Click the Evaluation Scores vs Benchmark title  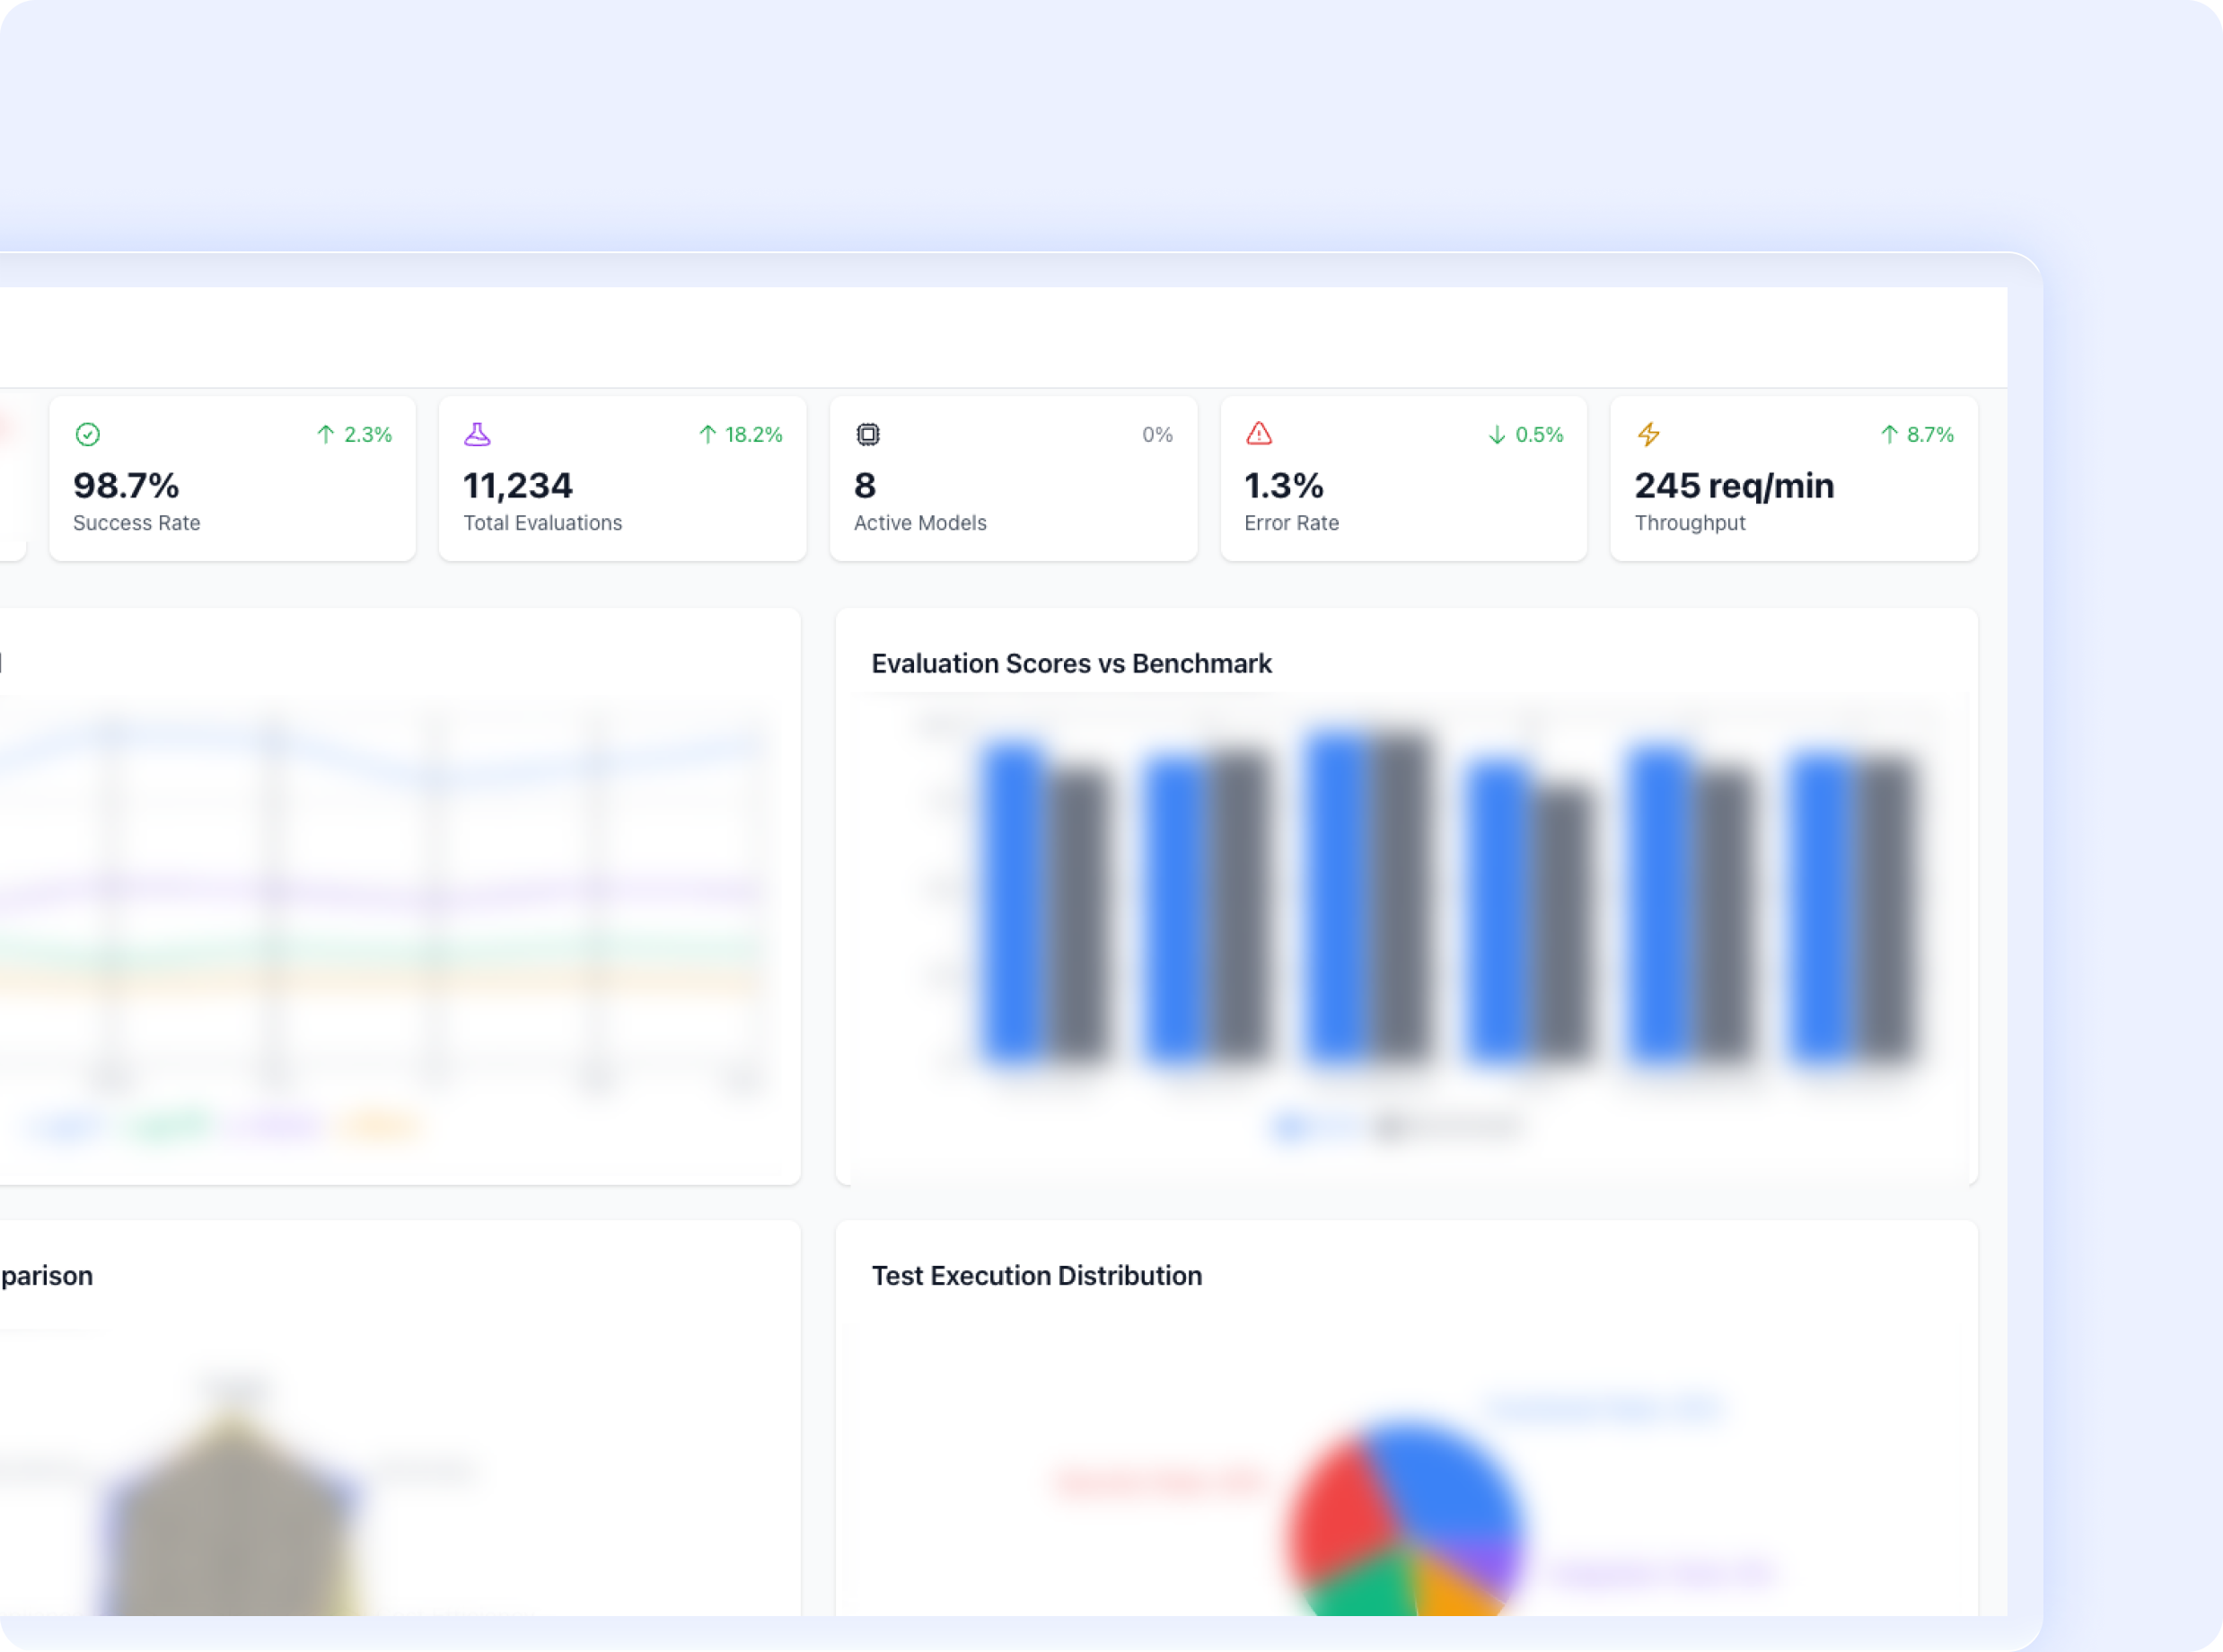point(1071,663)
